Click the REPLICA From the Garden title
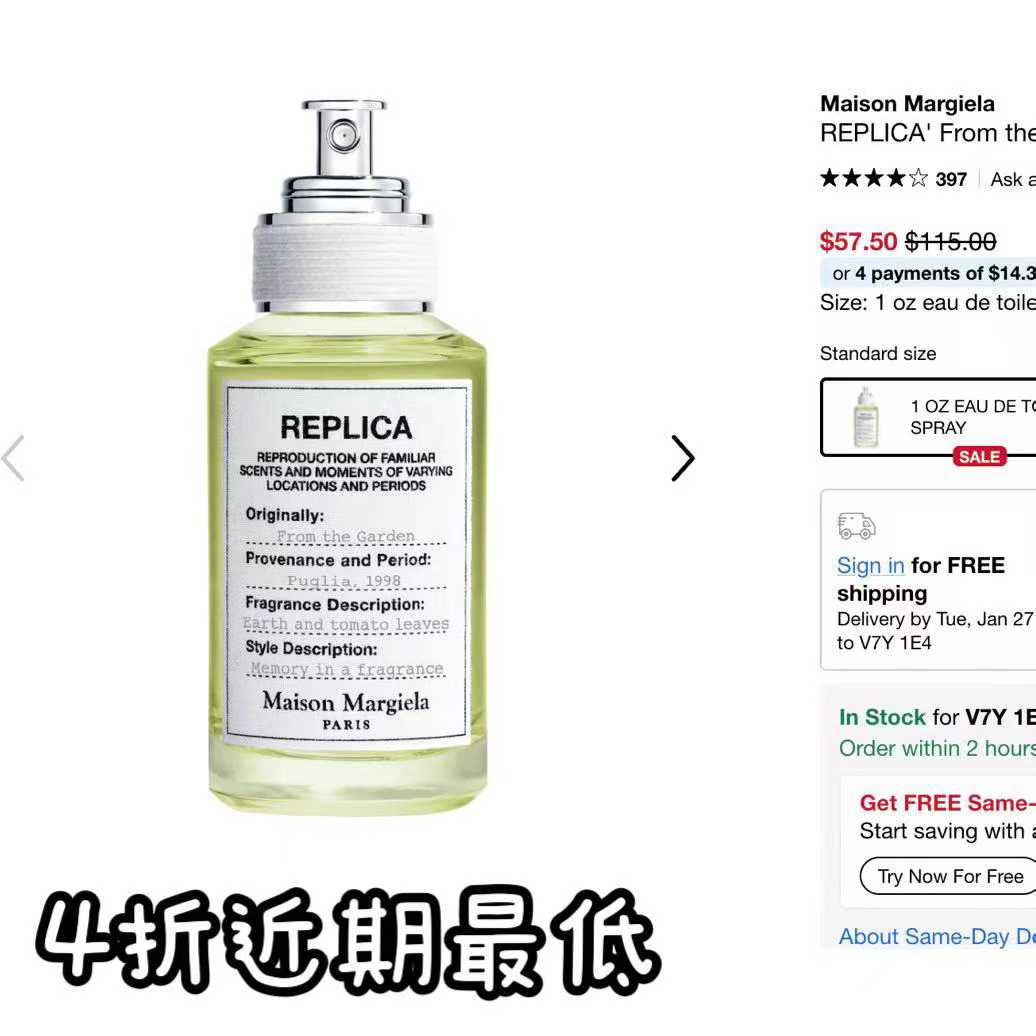The width and height of the screenshot is (1036, 1036). (928, 133)
